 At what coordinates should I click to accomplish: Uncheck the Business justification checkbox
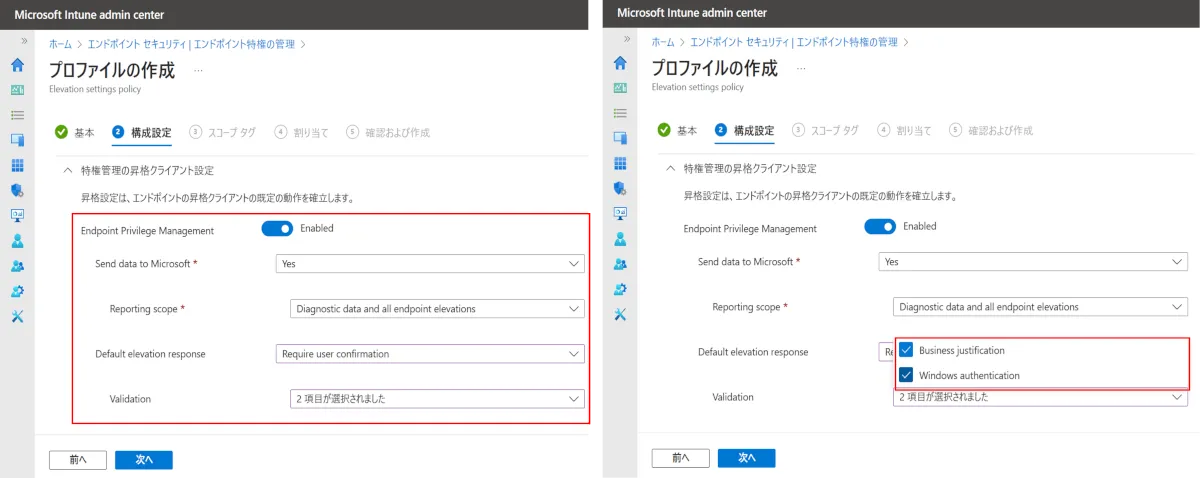point(906,350)
